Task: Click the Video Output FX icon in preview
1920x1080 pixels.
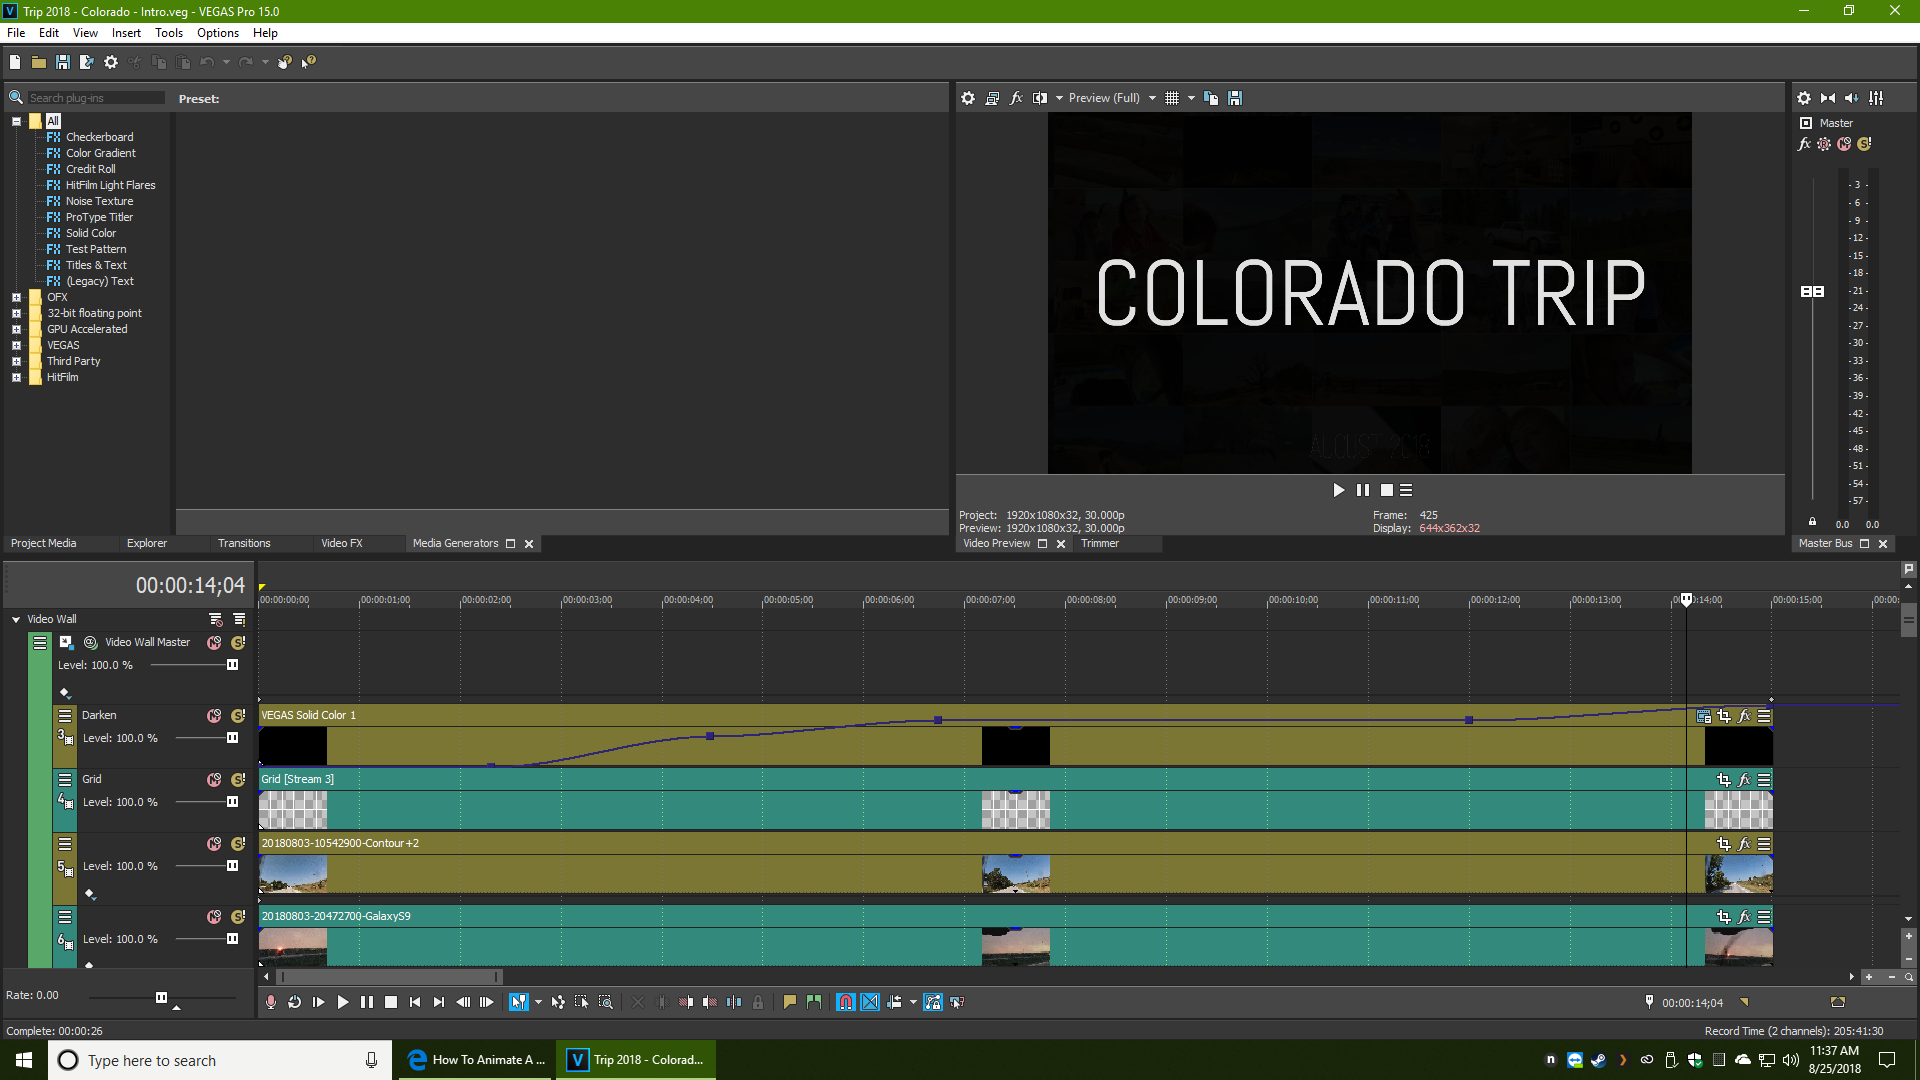Action: tap(1016, 98)
